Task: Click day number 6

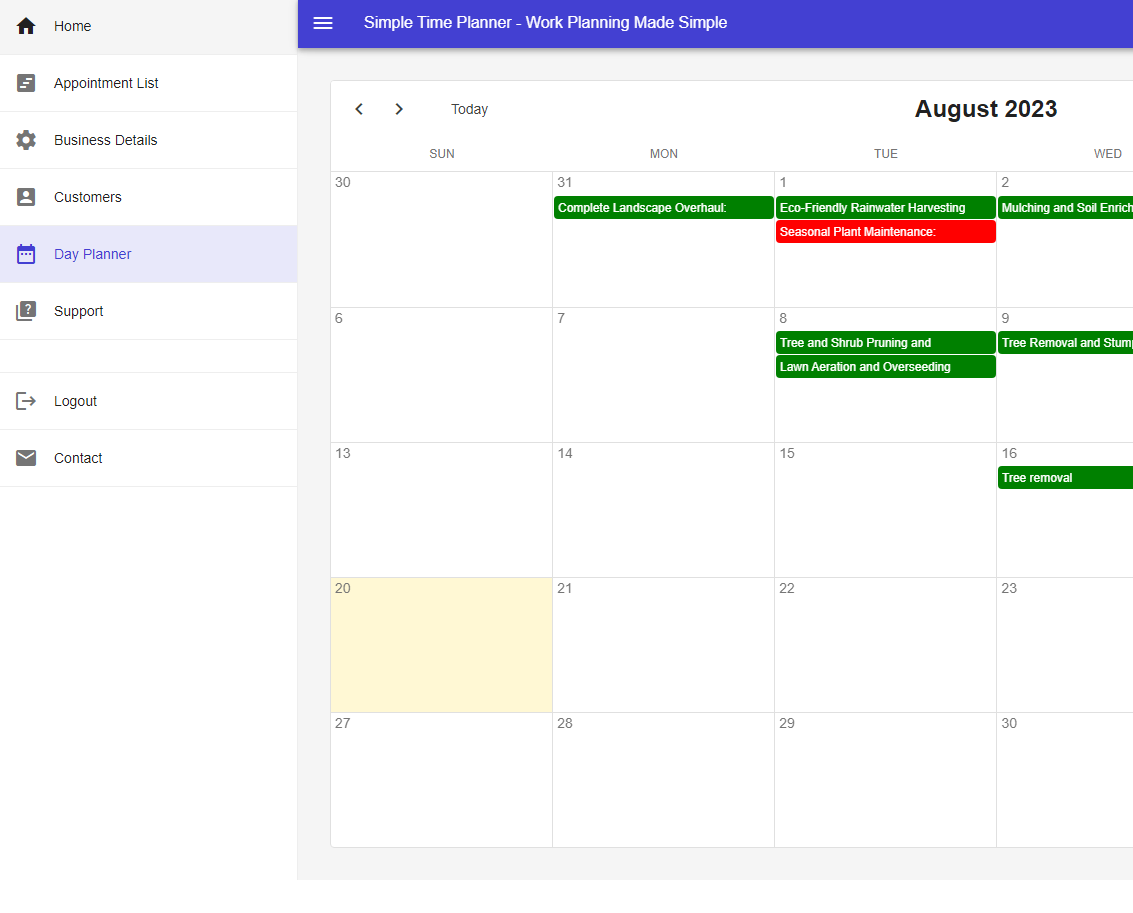Action: (339, 319)
